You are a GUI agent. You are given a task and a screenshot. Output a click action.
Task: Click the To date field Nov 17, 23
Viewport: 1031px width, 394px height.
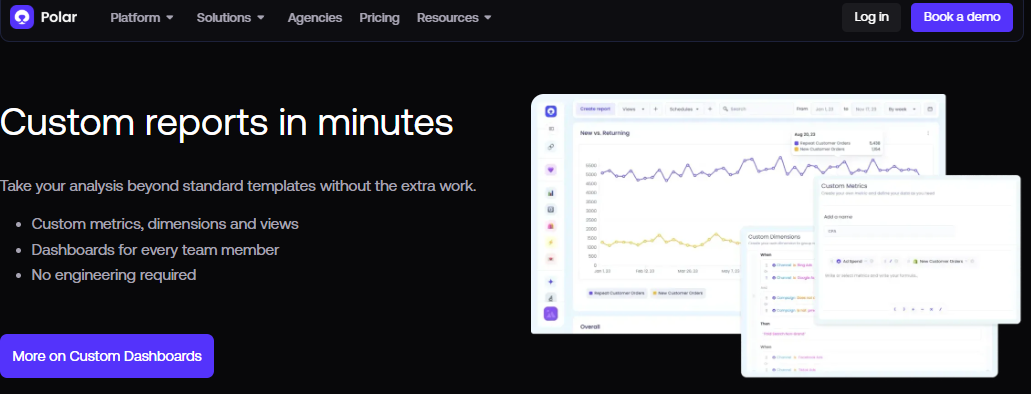coord(866,109)
